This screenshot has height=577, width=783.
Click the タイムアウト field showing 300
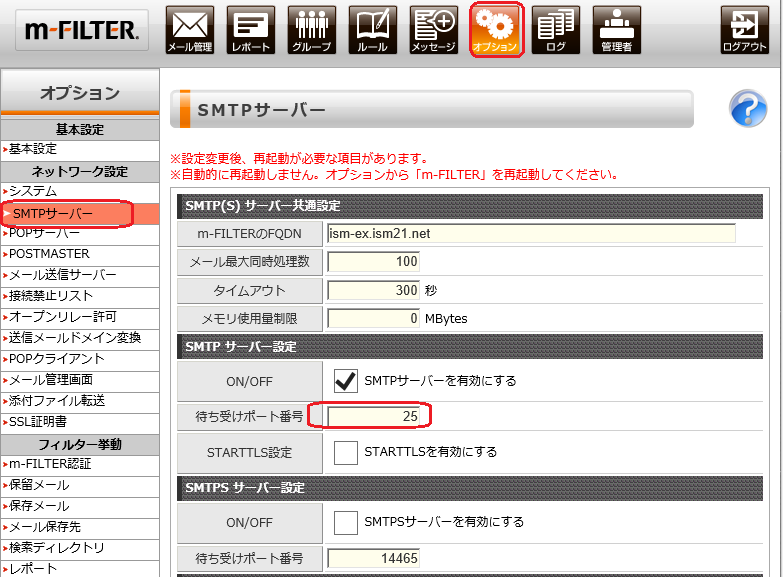point(373,290)
